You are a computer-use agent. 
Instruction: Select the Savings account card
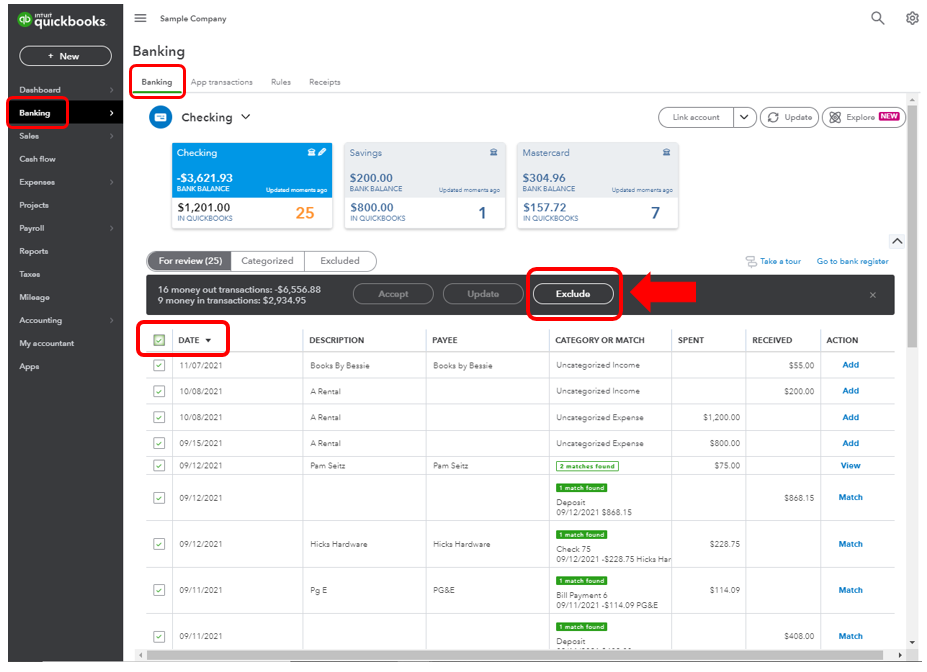click(x=424, y=185)
